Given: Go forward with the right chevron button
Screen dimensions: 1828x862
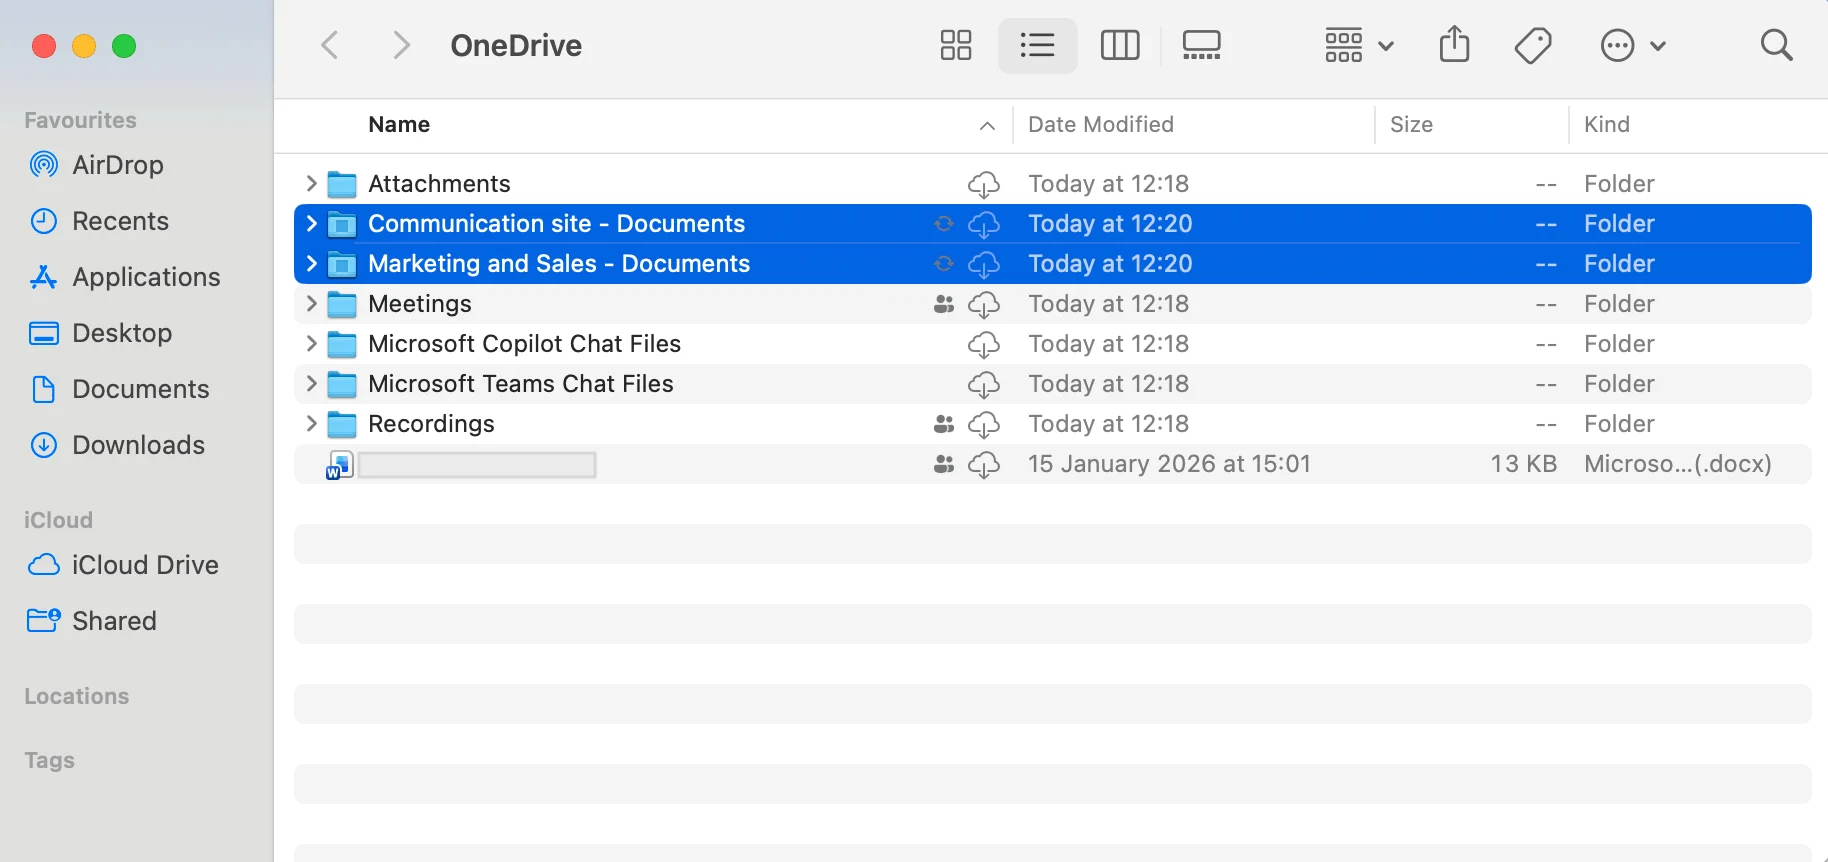Looking at the screenshot, I should 401,45.
